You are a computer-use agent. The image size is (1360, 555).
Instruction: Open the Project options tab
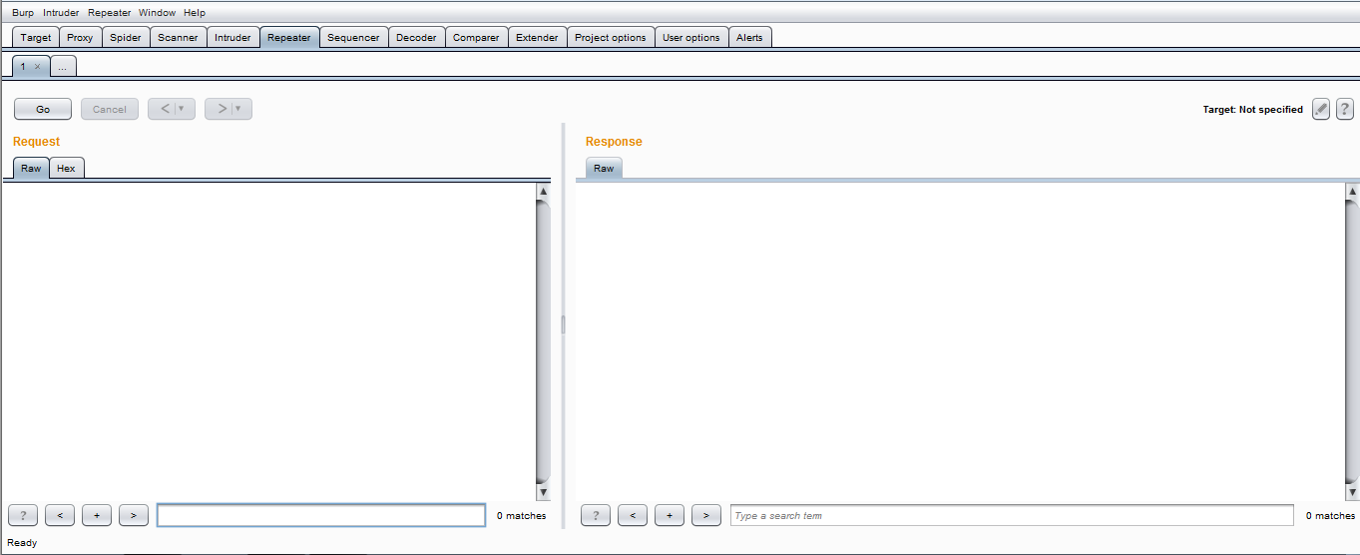[611, 37]
